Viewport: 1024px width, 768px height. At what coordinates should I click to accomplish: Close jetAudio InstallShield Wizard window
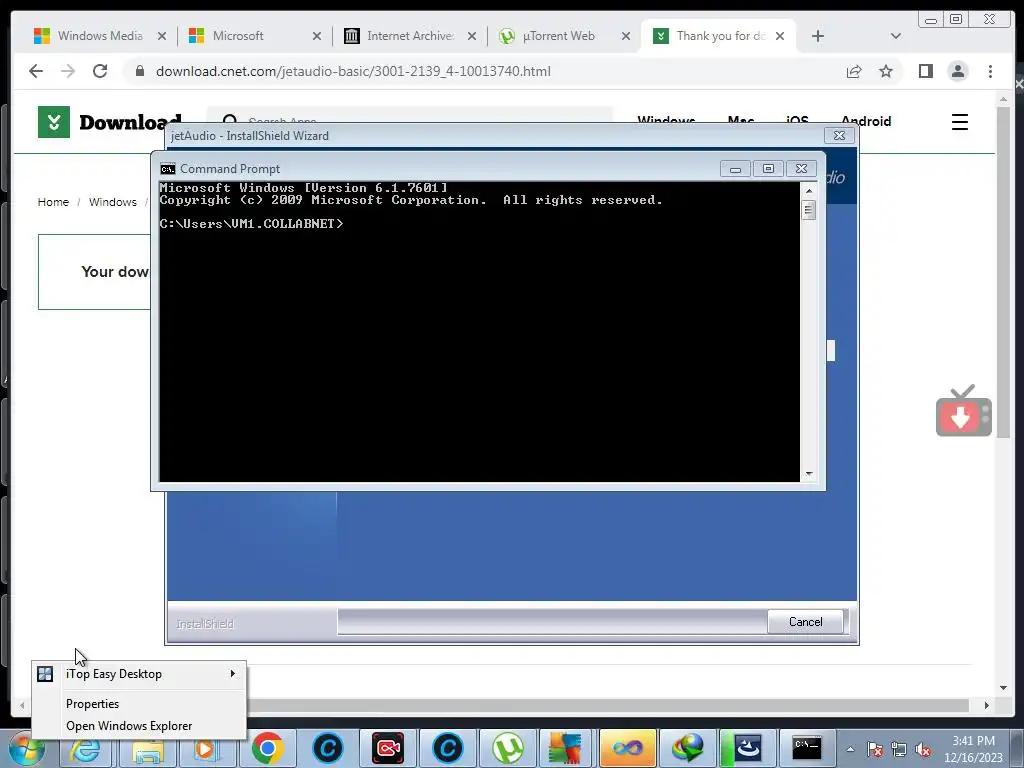point(839,135)
